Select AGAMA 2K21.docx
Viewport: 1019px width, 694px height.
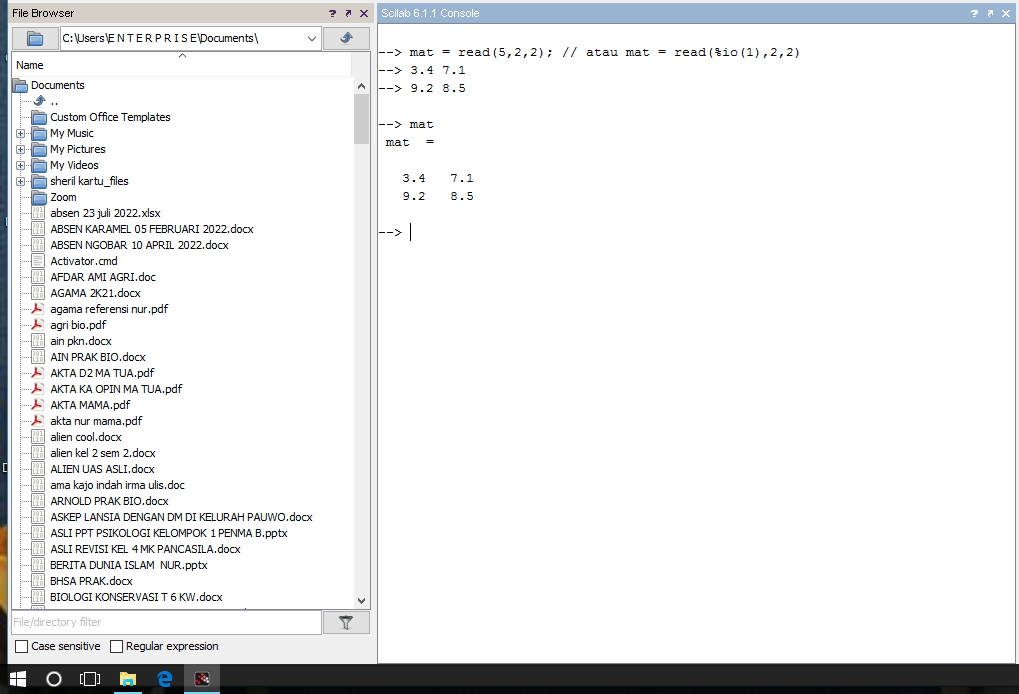(96, 293)
